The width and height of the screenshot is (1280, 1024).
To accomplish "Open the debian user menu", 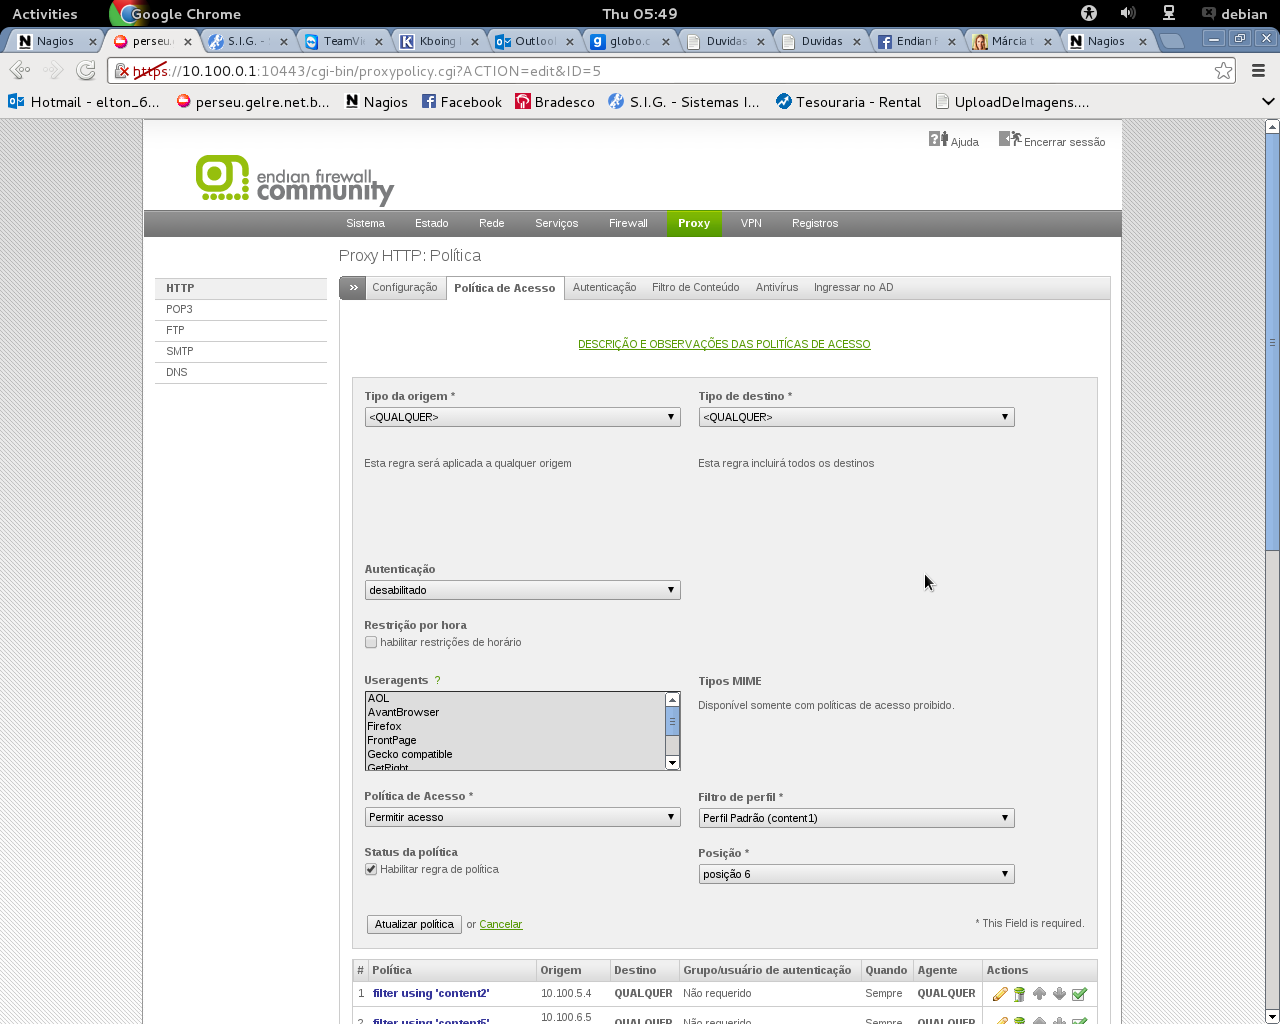I will tap(1235, 14).
